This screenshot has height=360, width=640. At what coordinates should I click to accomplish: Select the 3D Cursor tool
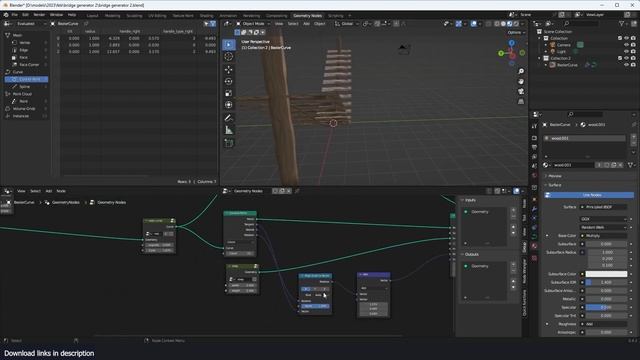tap(229, 57)
